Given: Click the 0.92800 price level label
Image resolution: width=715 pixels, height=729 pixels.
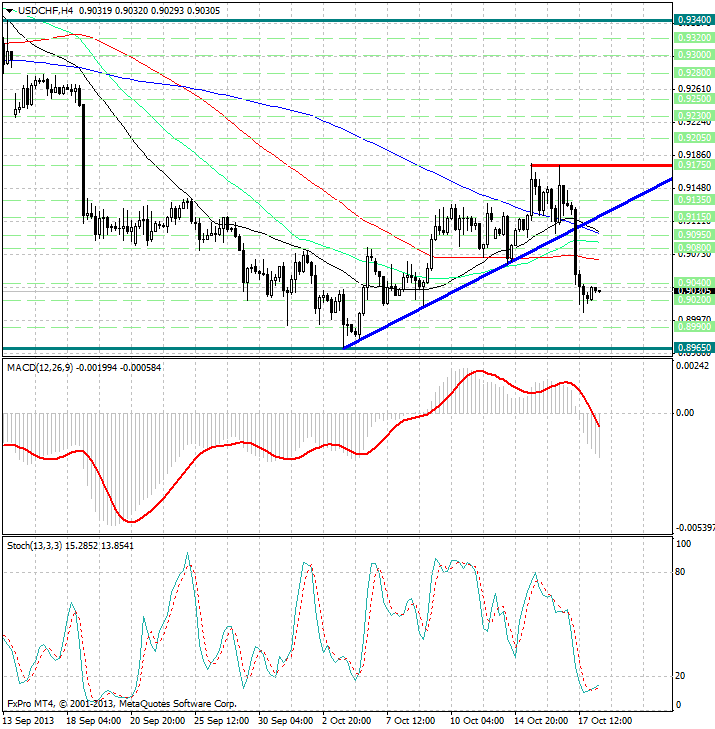Looking at the screenshot, I should click(x=694, y=73).
